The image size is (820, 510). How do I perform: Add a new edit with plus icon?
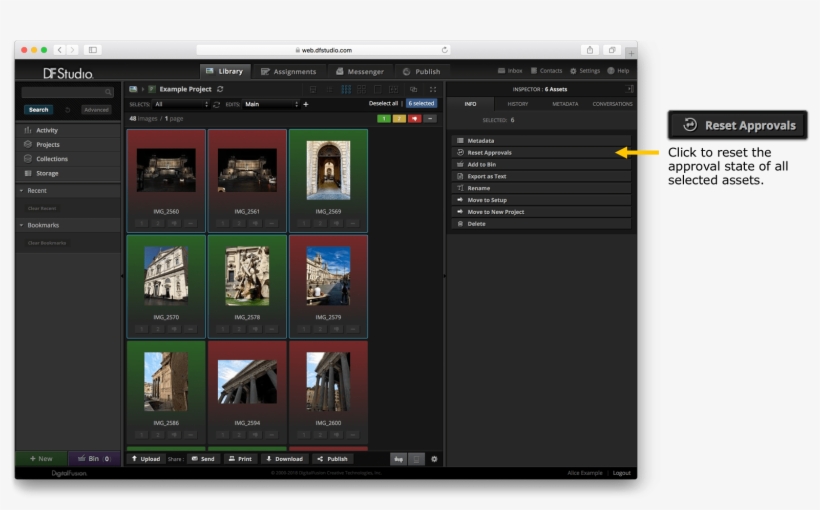point(306,104)
